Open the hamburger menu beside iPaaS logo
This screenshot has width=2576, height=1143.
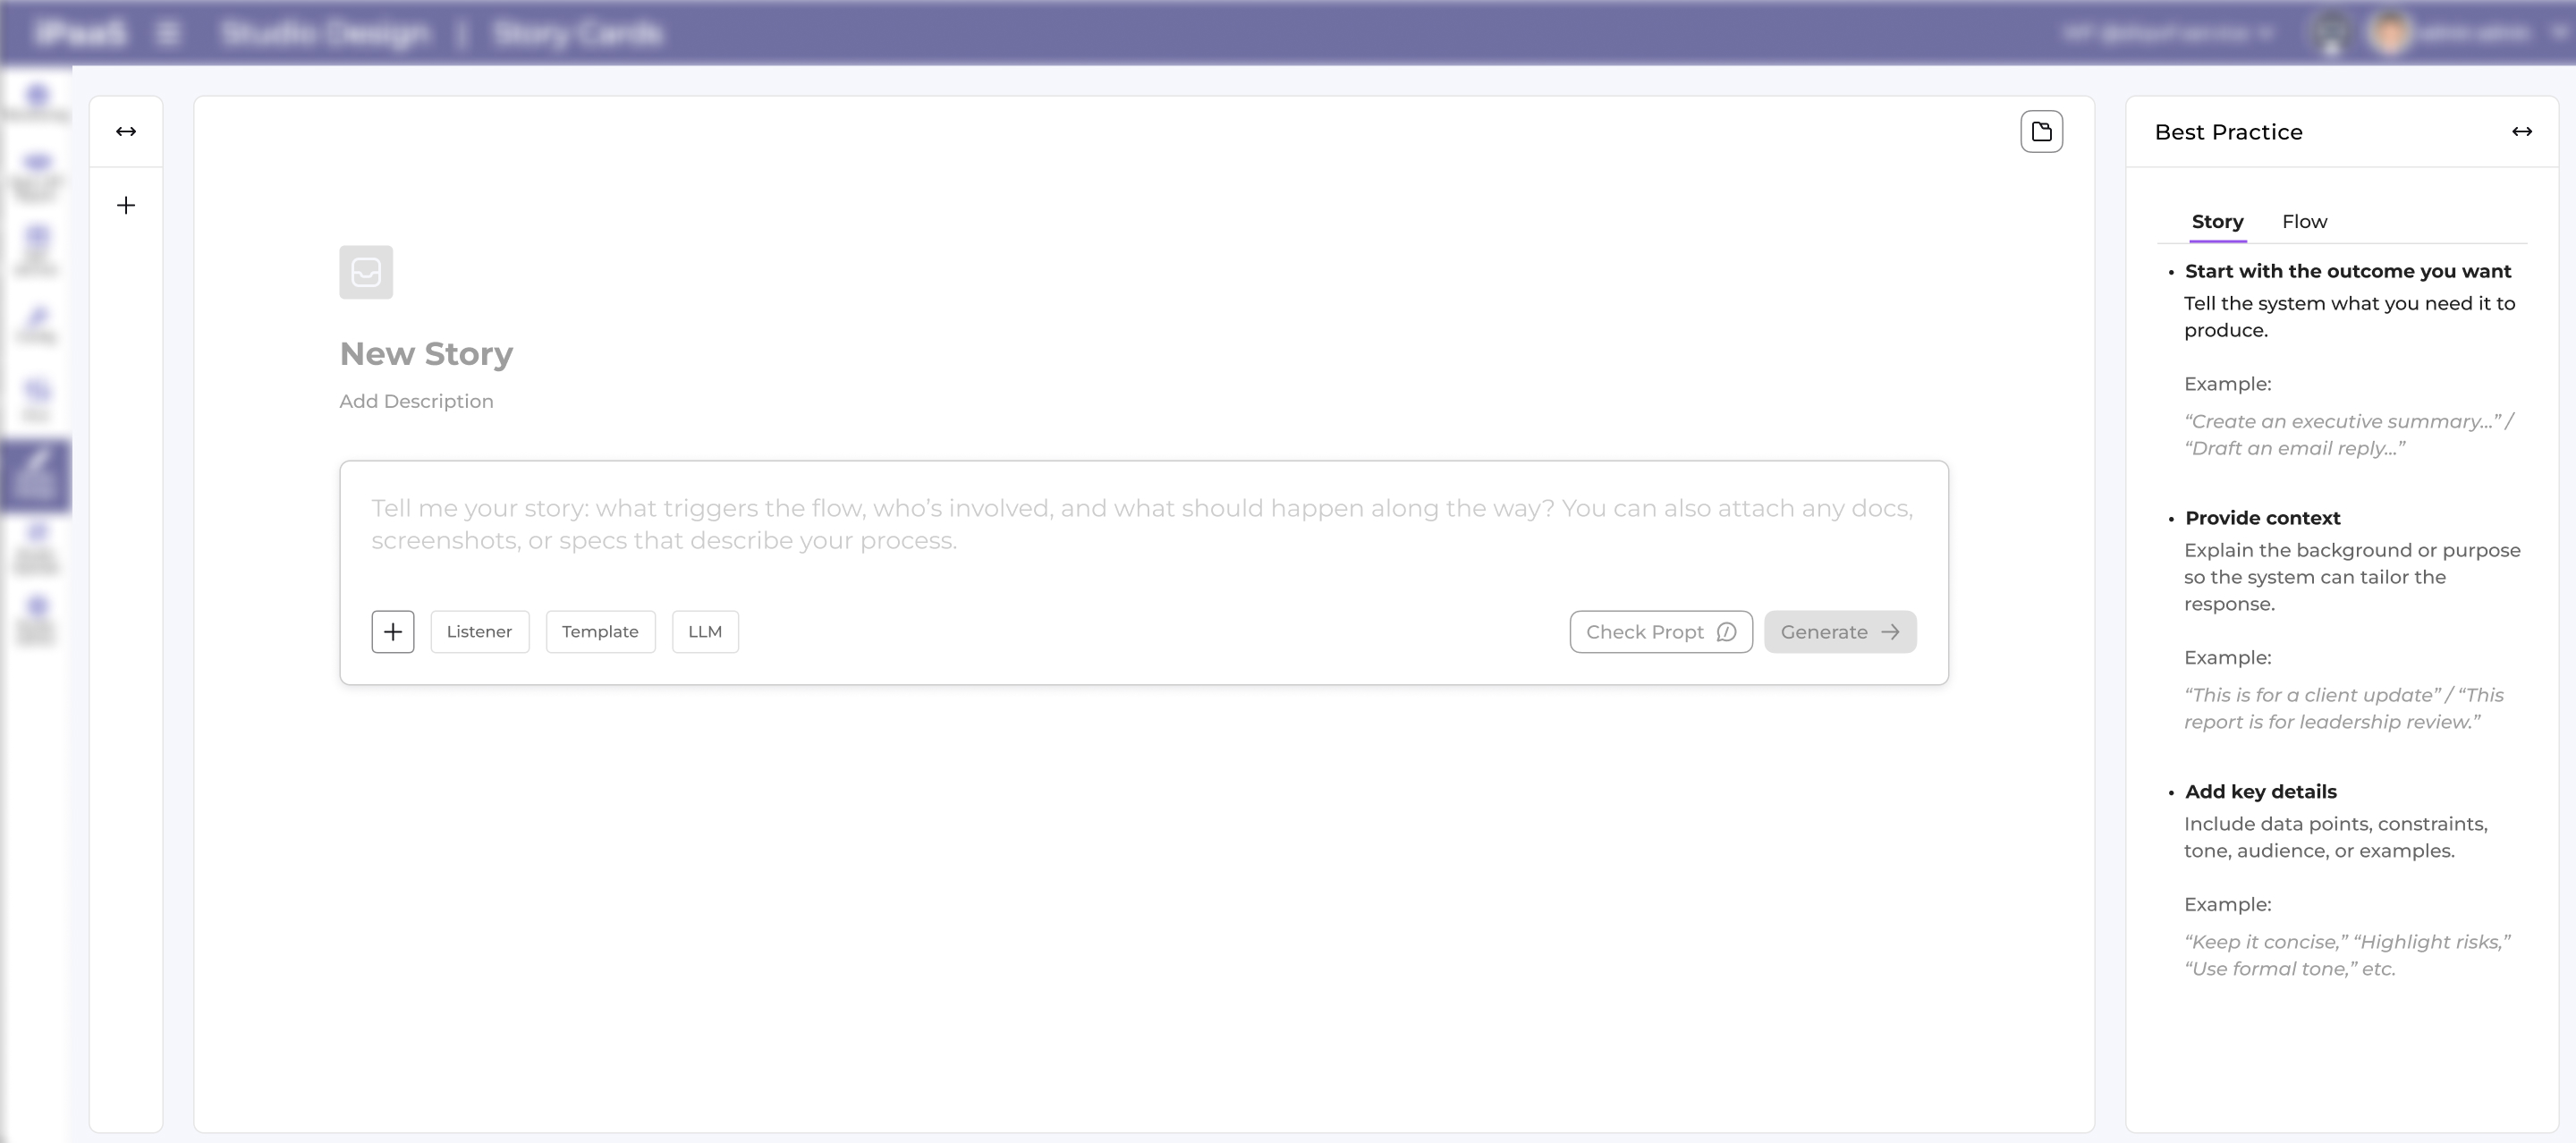coord(168,34)
